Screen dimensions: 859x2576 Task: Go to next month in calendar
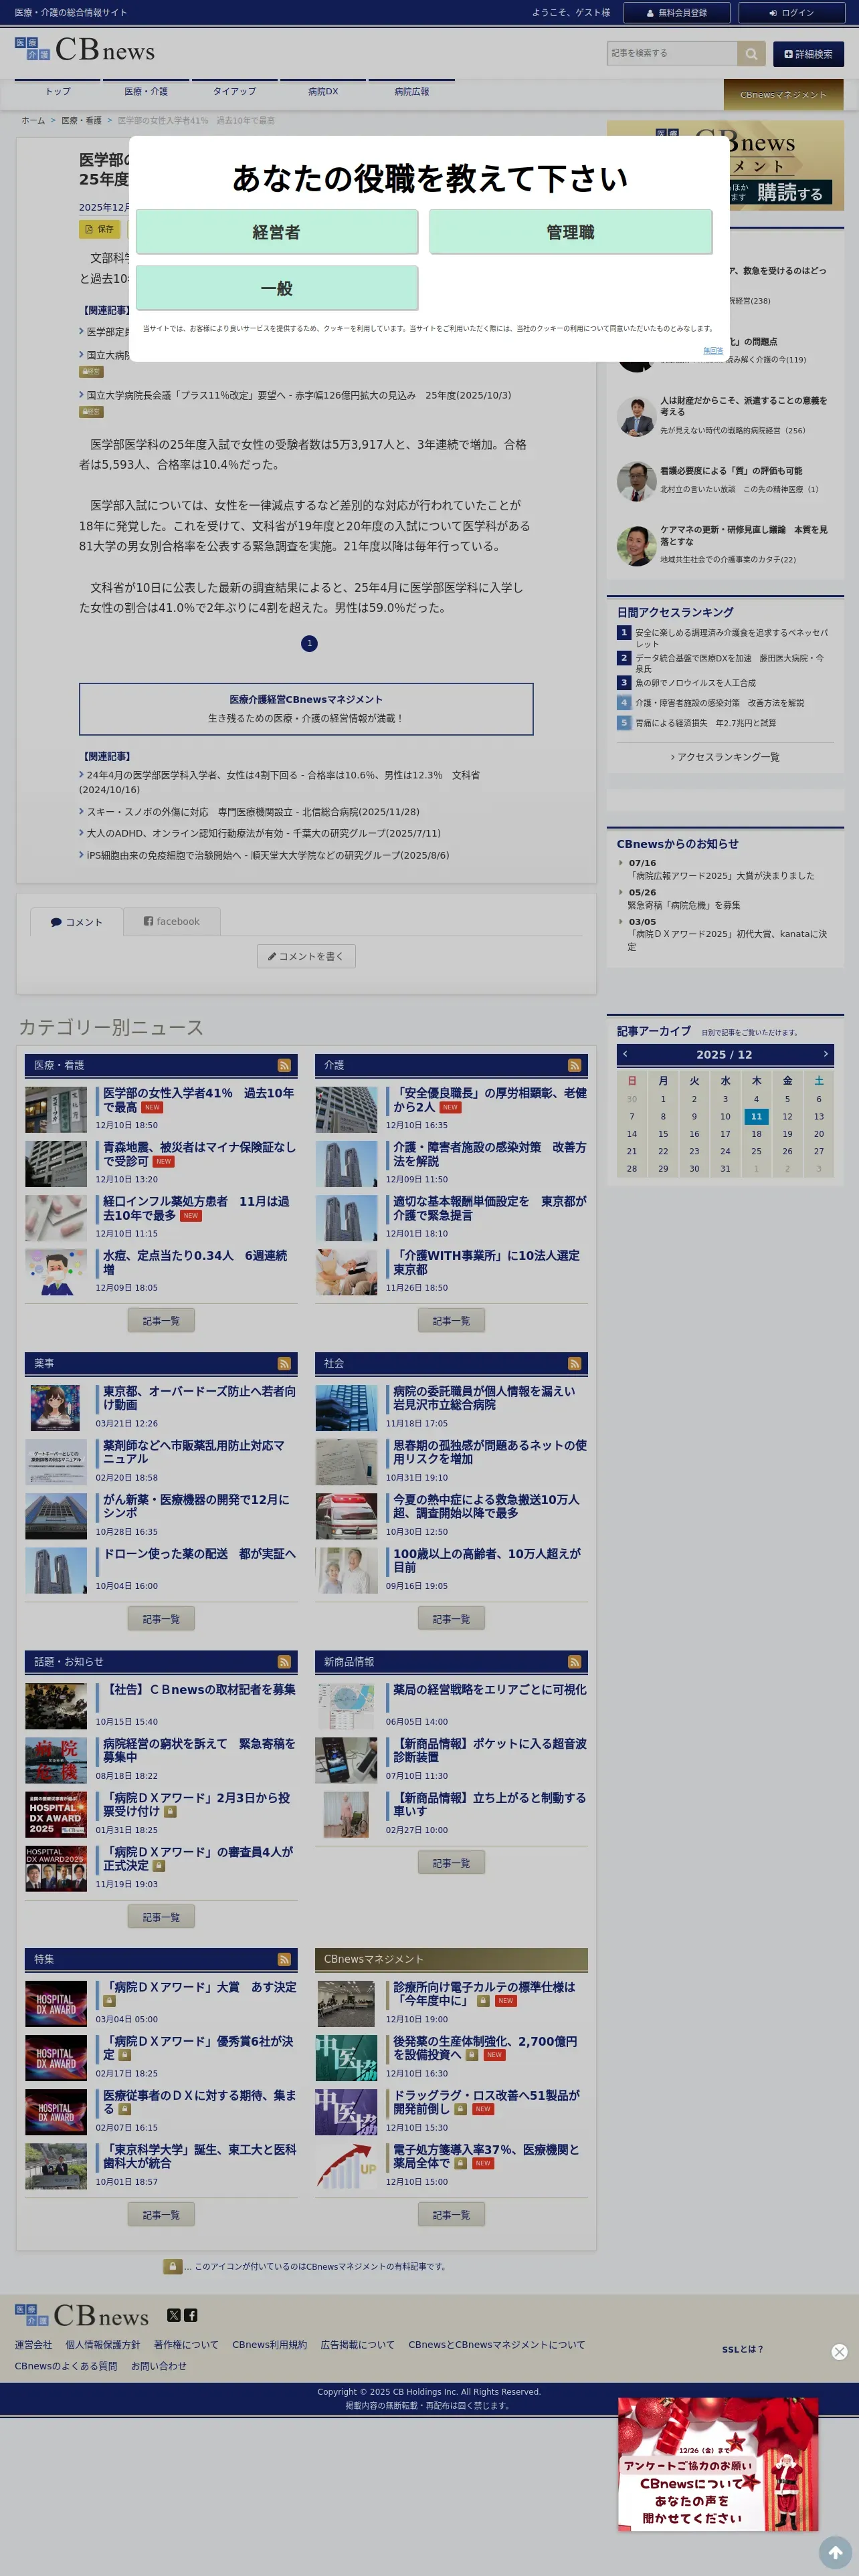[825, 1054]
